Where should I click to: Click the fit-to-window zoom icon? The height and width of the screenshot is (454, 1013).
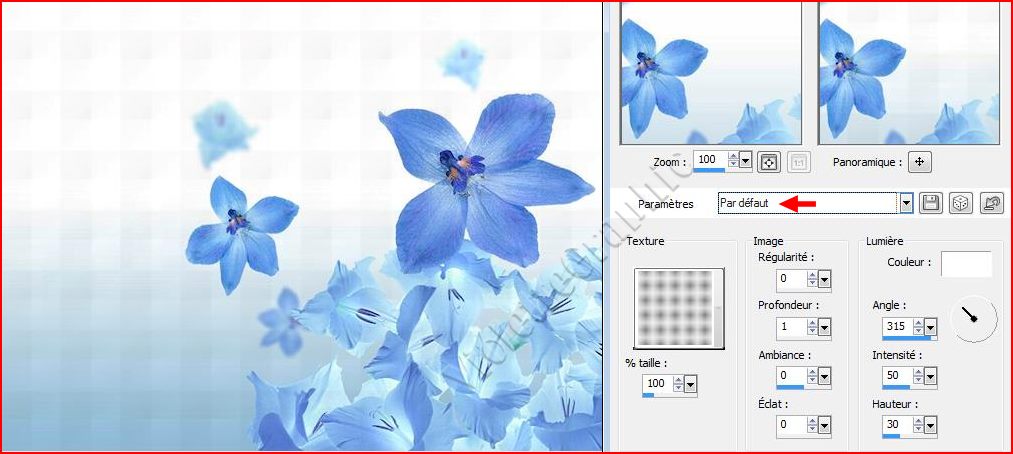coord(769,162)
